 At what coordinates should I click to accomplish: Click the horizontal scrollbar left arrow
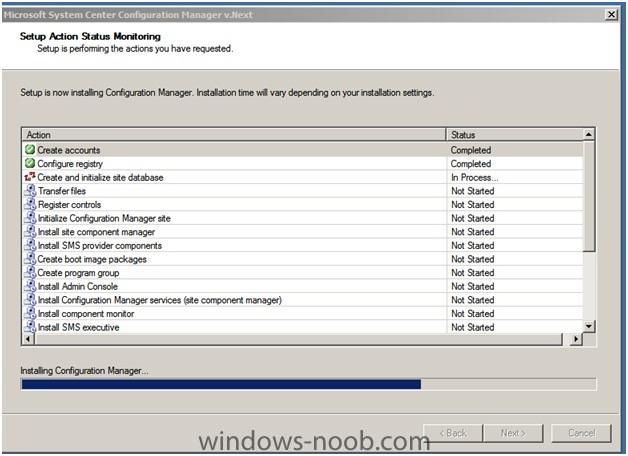pyautogui.click(x=28, y=339)
